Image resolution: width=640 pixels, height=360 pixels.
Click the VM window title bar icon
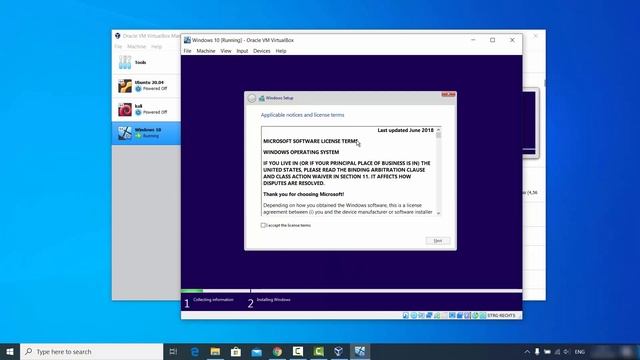pyautogui.click(x=187, y=40)
